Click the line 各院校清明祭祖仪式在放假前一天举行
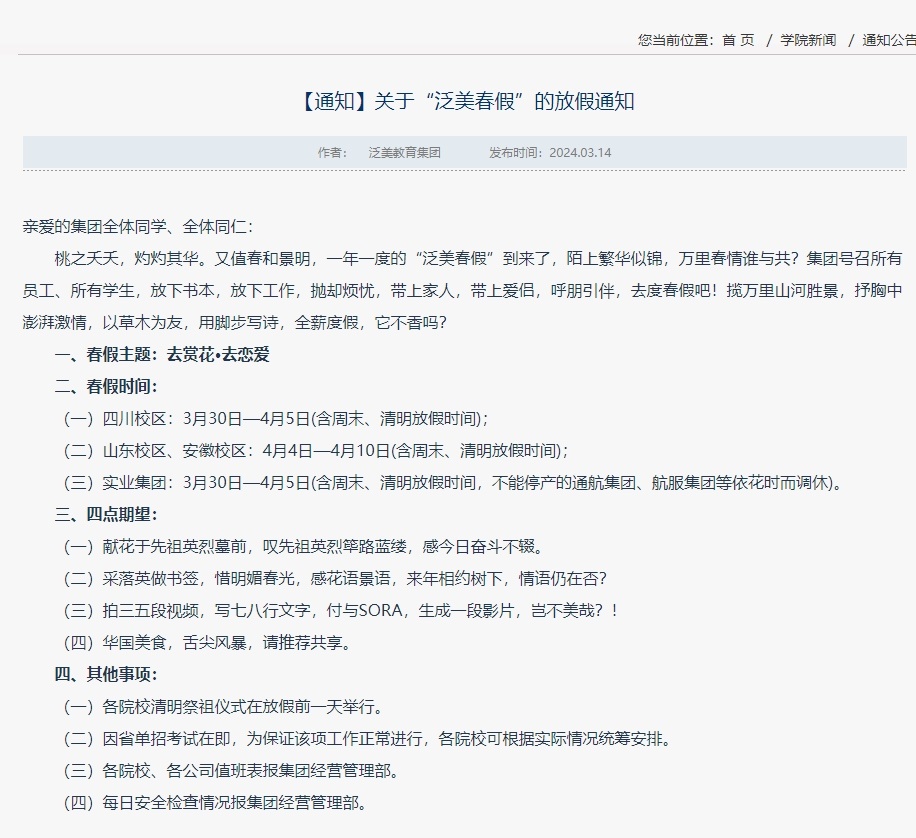Viewport: 916px width, 838px height. (224, 707)
